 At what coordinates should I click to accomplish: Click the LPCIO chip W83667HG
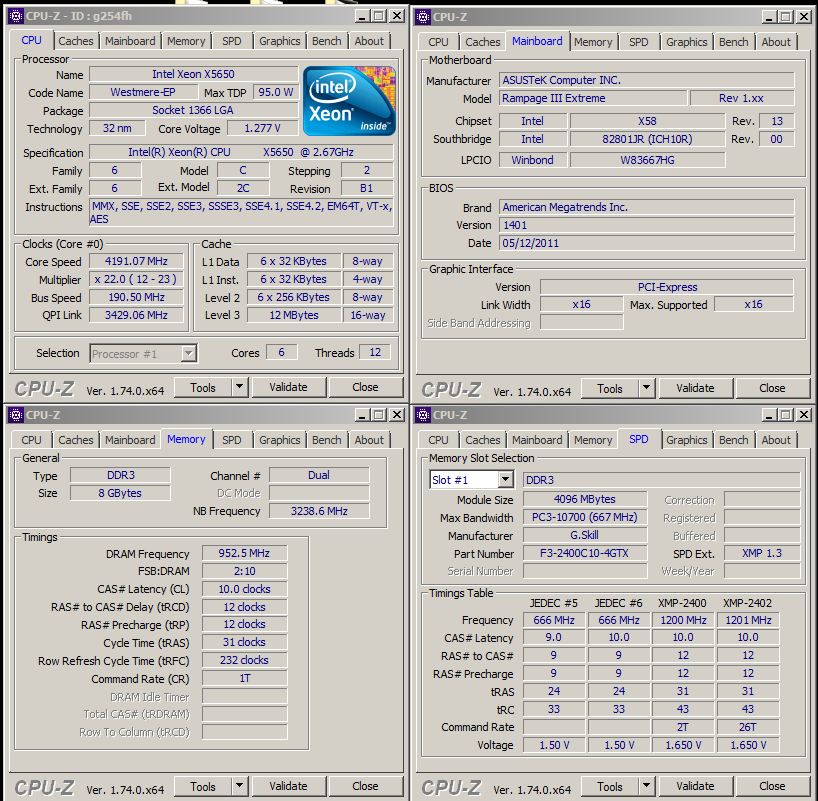tap(647, 160)
